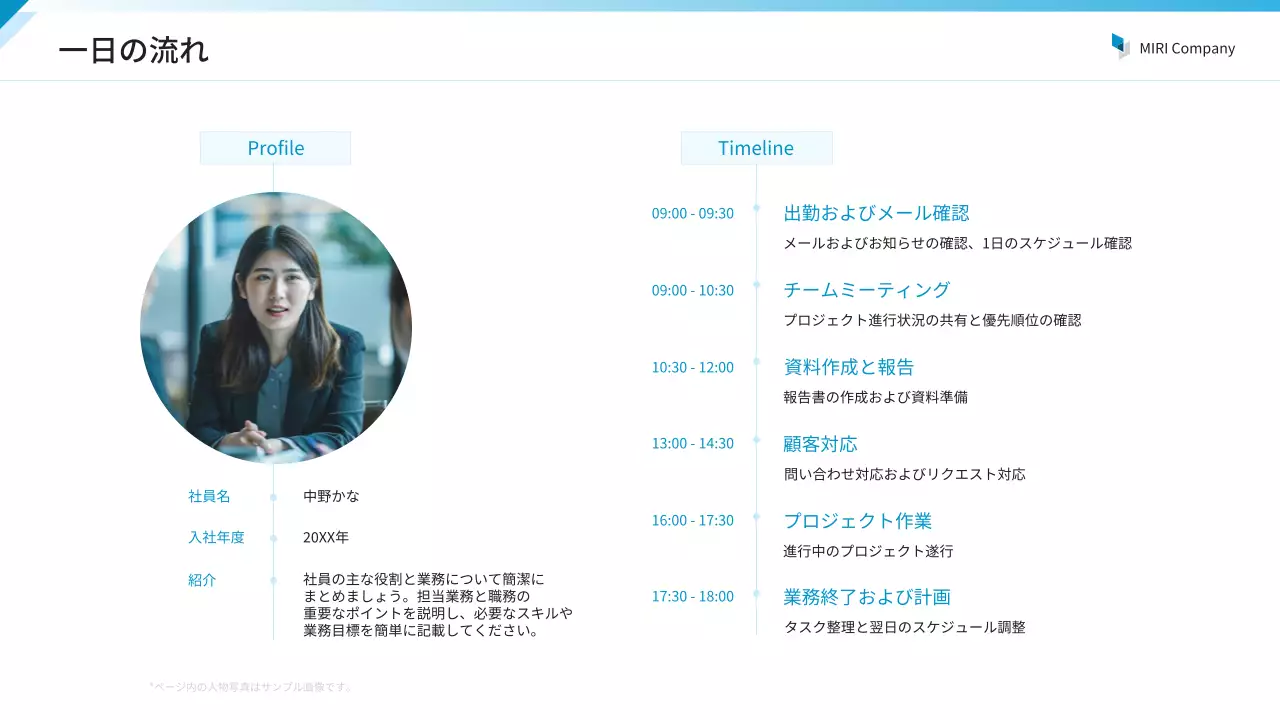Select the 出勤およびメール確認 heading

tap(876, 213)
